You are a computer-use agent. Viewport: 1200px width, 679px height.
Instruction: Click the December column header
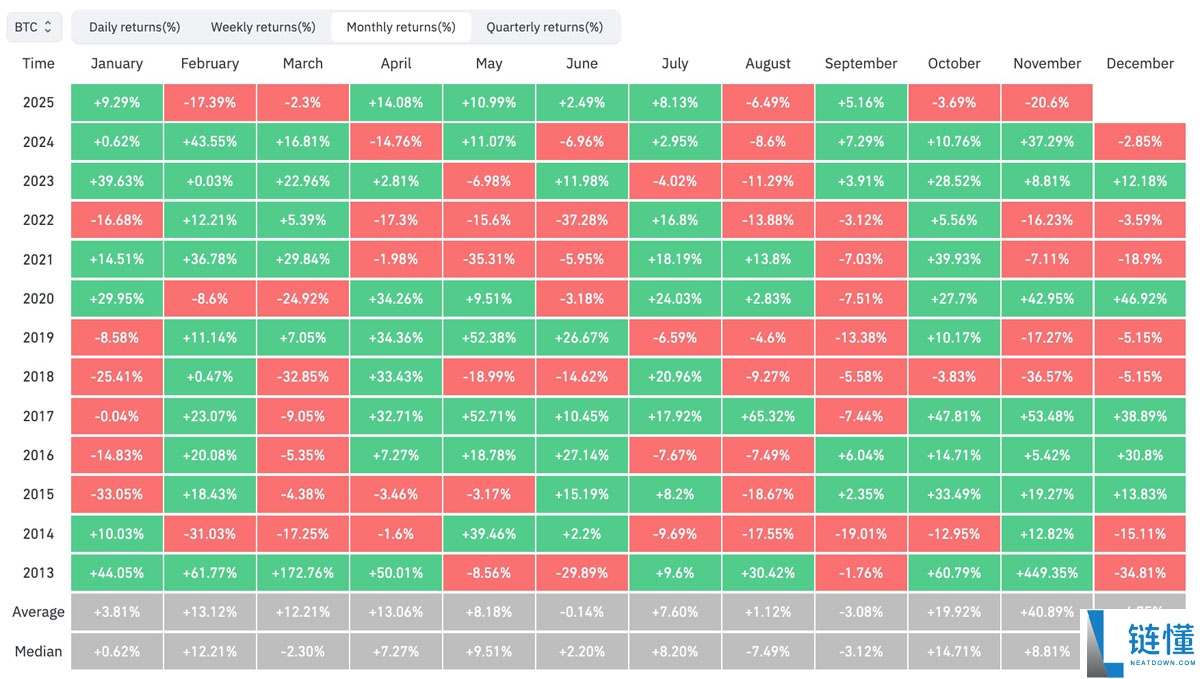click(1140, 63)
